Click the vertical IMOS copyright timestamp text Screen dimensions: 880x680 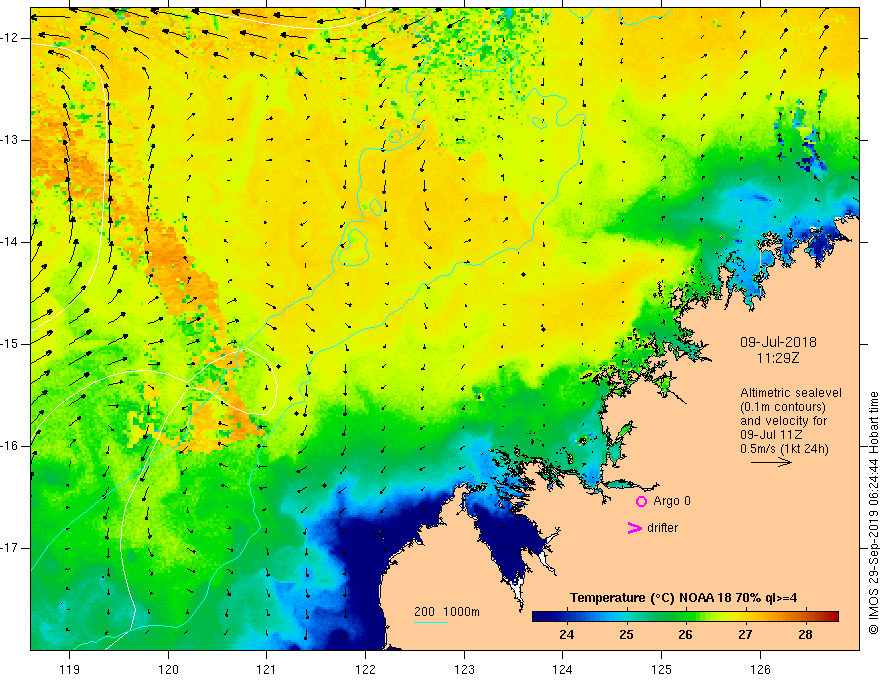click(873, 513)
